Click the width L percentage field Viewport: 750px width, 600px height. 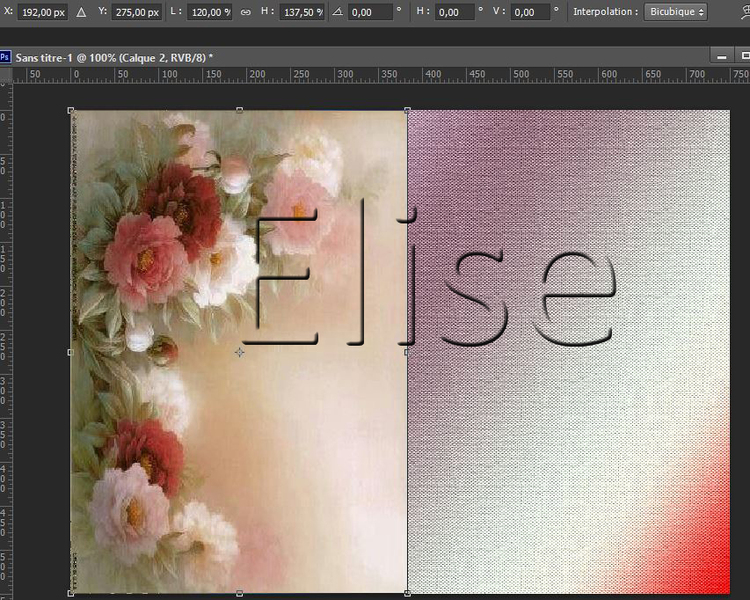click(x=211, y=13)
